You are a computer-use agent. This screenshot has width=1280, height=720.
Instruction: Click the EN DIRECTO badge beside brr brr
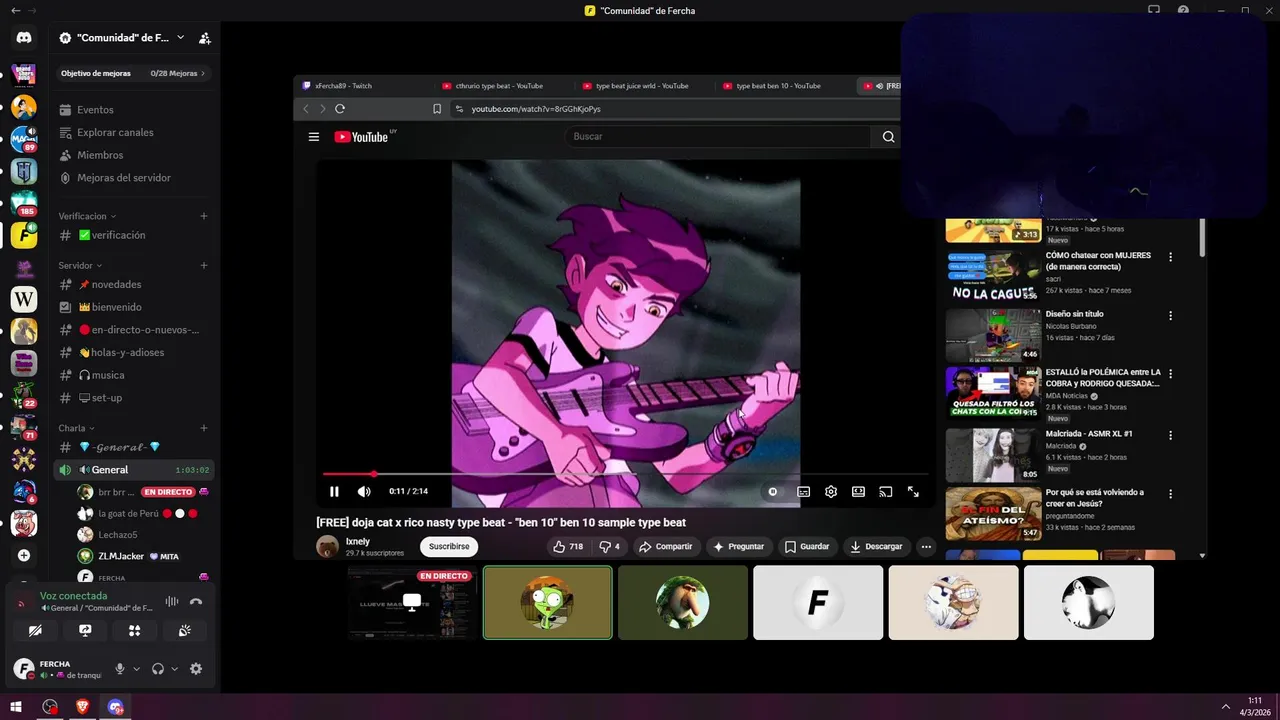[168, 492]
